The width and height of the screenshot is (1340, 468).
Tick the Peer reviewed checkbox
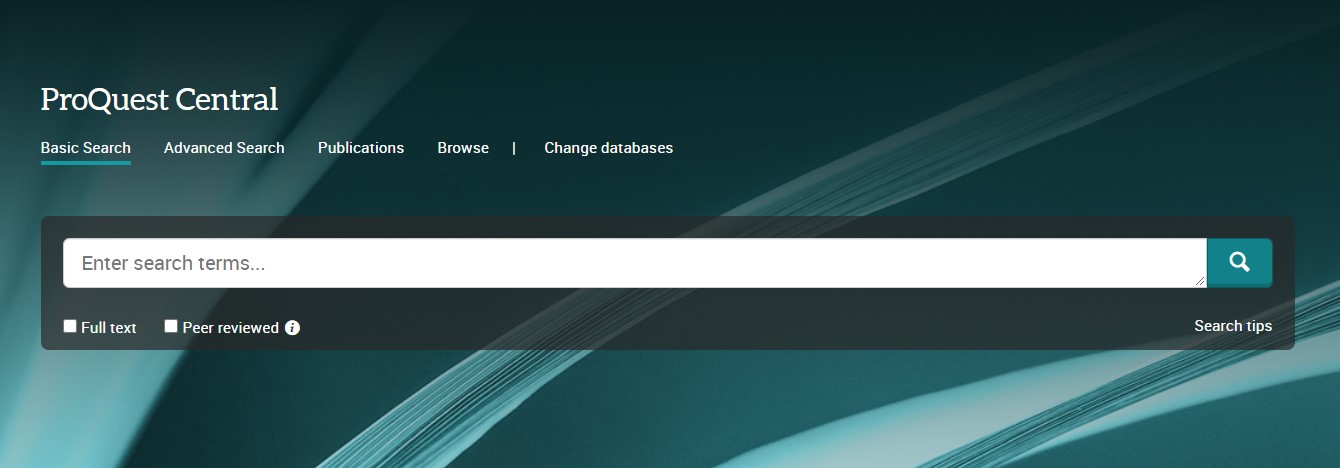171,326
